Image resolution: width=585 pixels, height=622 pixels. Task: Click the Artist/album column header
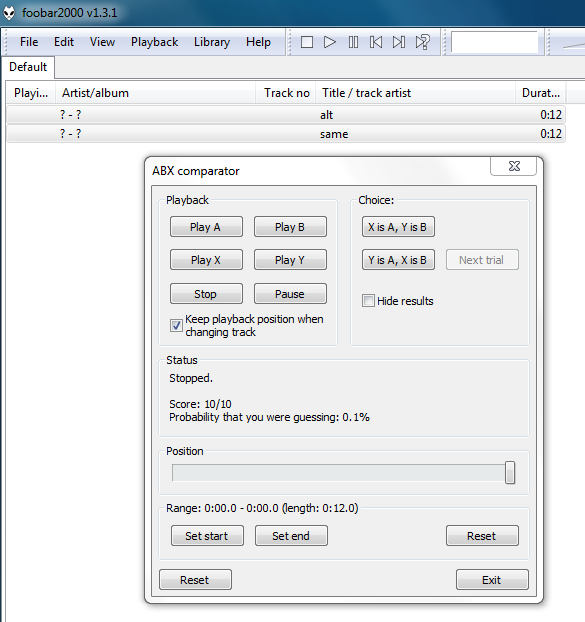coord(155,93)
